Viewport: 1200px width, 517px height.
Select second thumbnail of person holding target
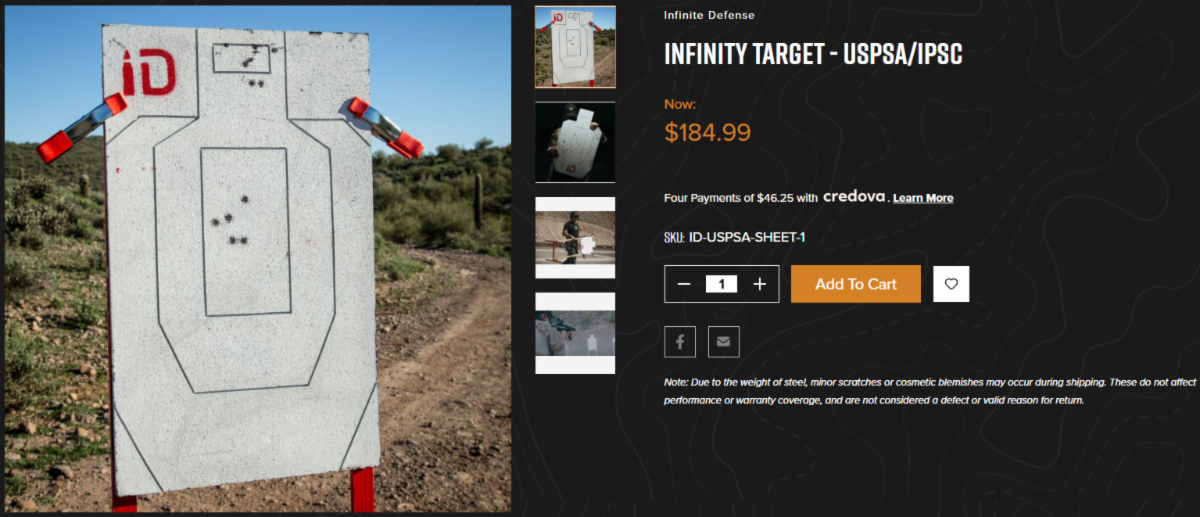575,142
